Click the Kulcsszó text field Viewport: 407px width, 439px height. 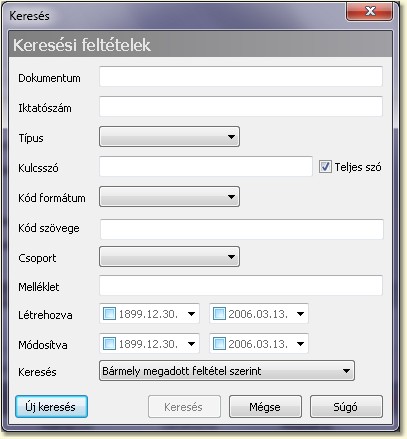[x=206, y=167]
